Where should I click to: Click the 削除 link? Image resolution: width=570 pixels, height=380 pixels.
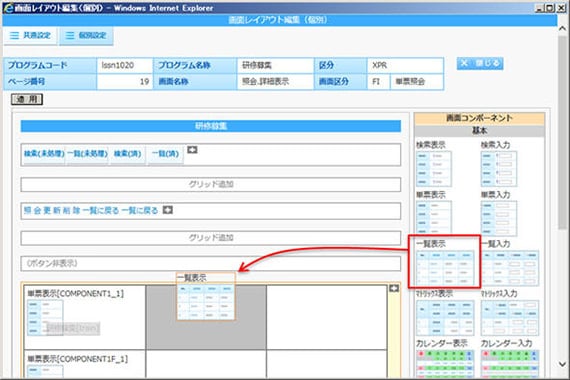tap(72, 211)
